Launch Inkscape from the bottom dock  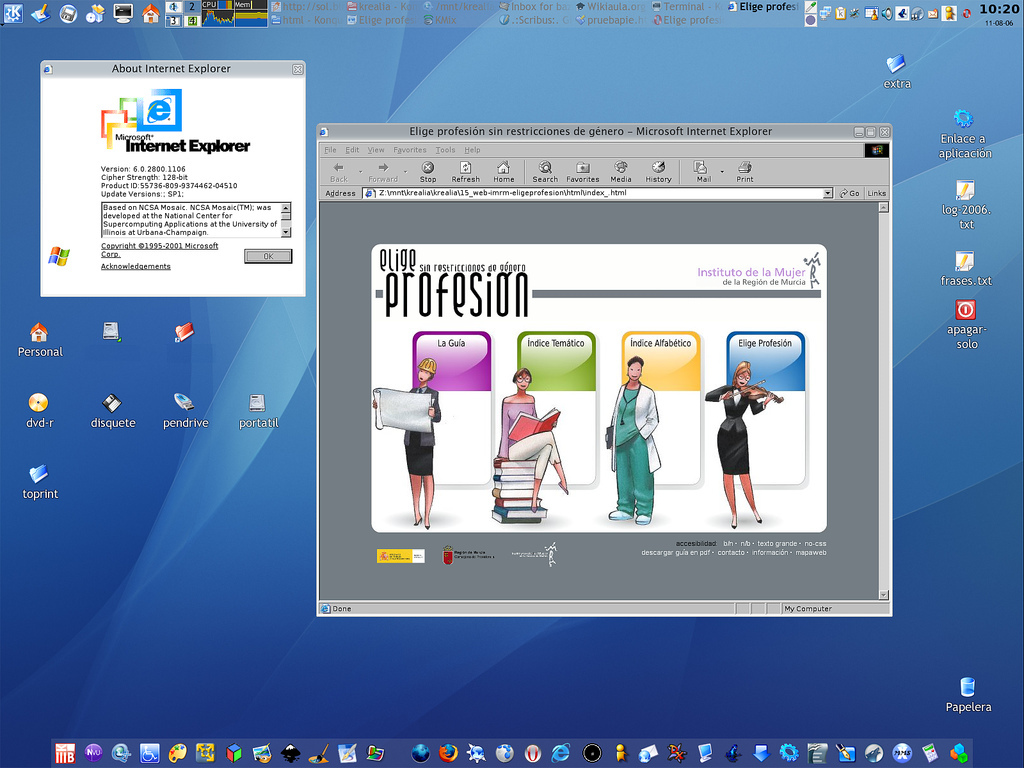coord(291,753)
